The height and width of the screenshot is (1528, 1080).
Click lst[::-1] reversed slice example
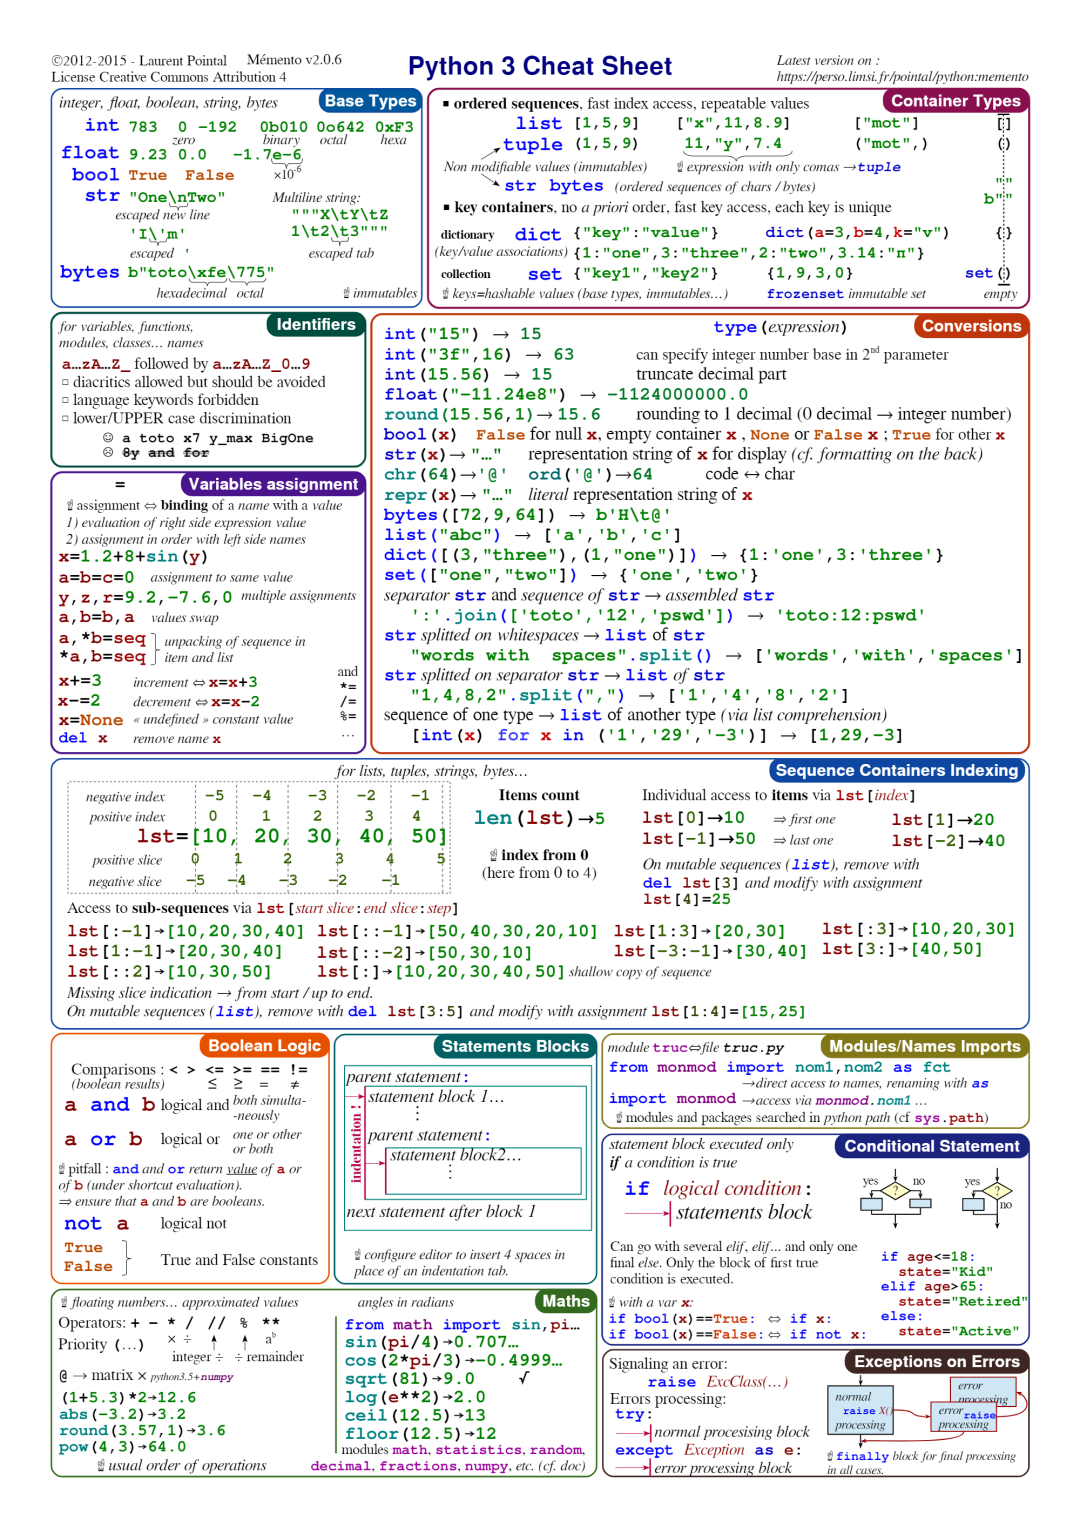click(x=457, y=931)
